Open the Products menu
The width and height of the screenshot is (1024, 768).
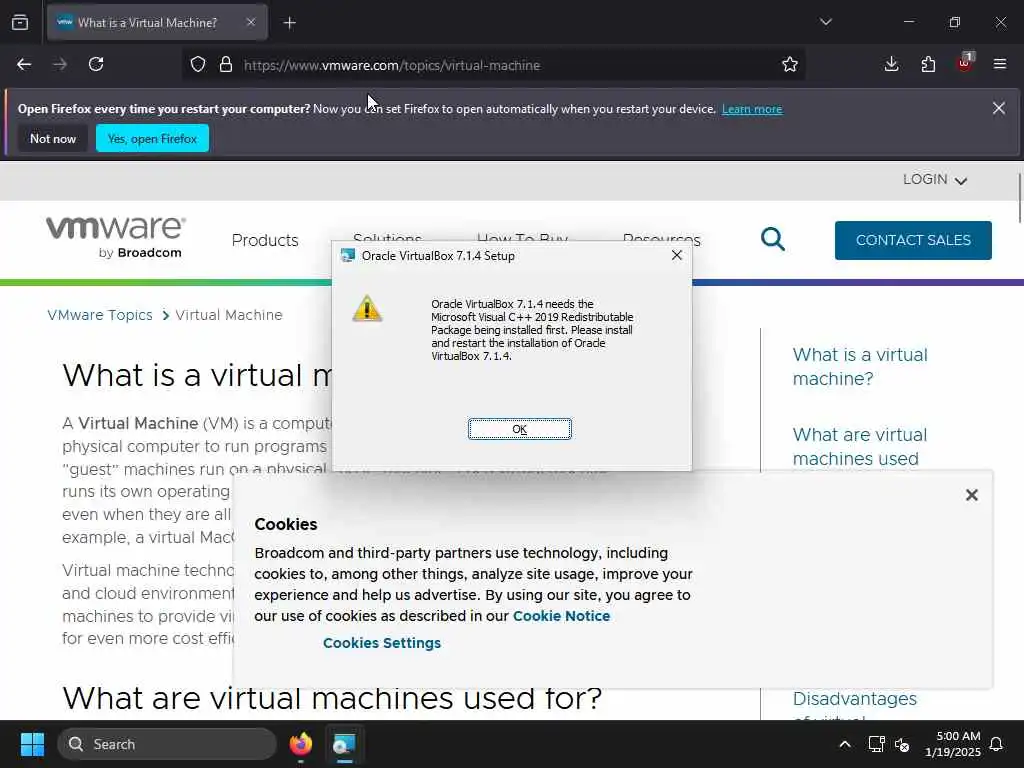[x=264, y=240]
